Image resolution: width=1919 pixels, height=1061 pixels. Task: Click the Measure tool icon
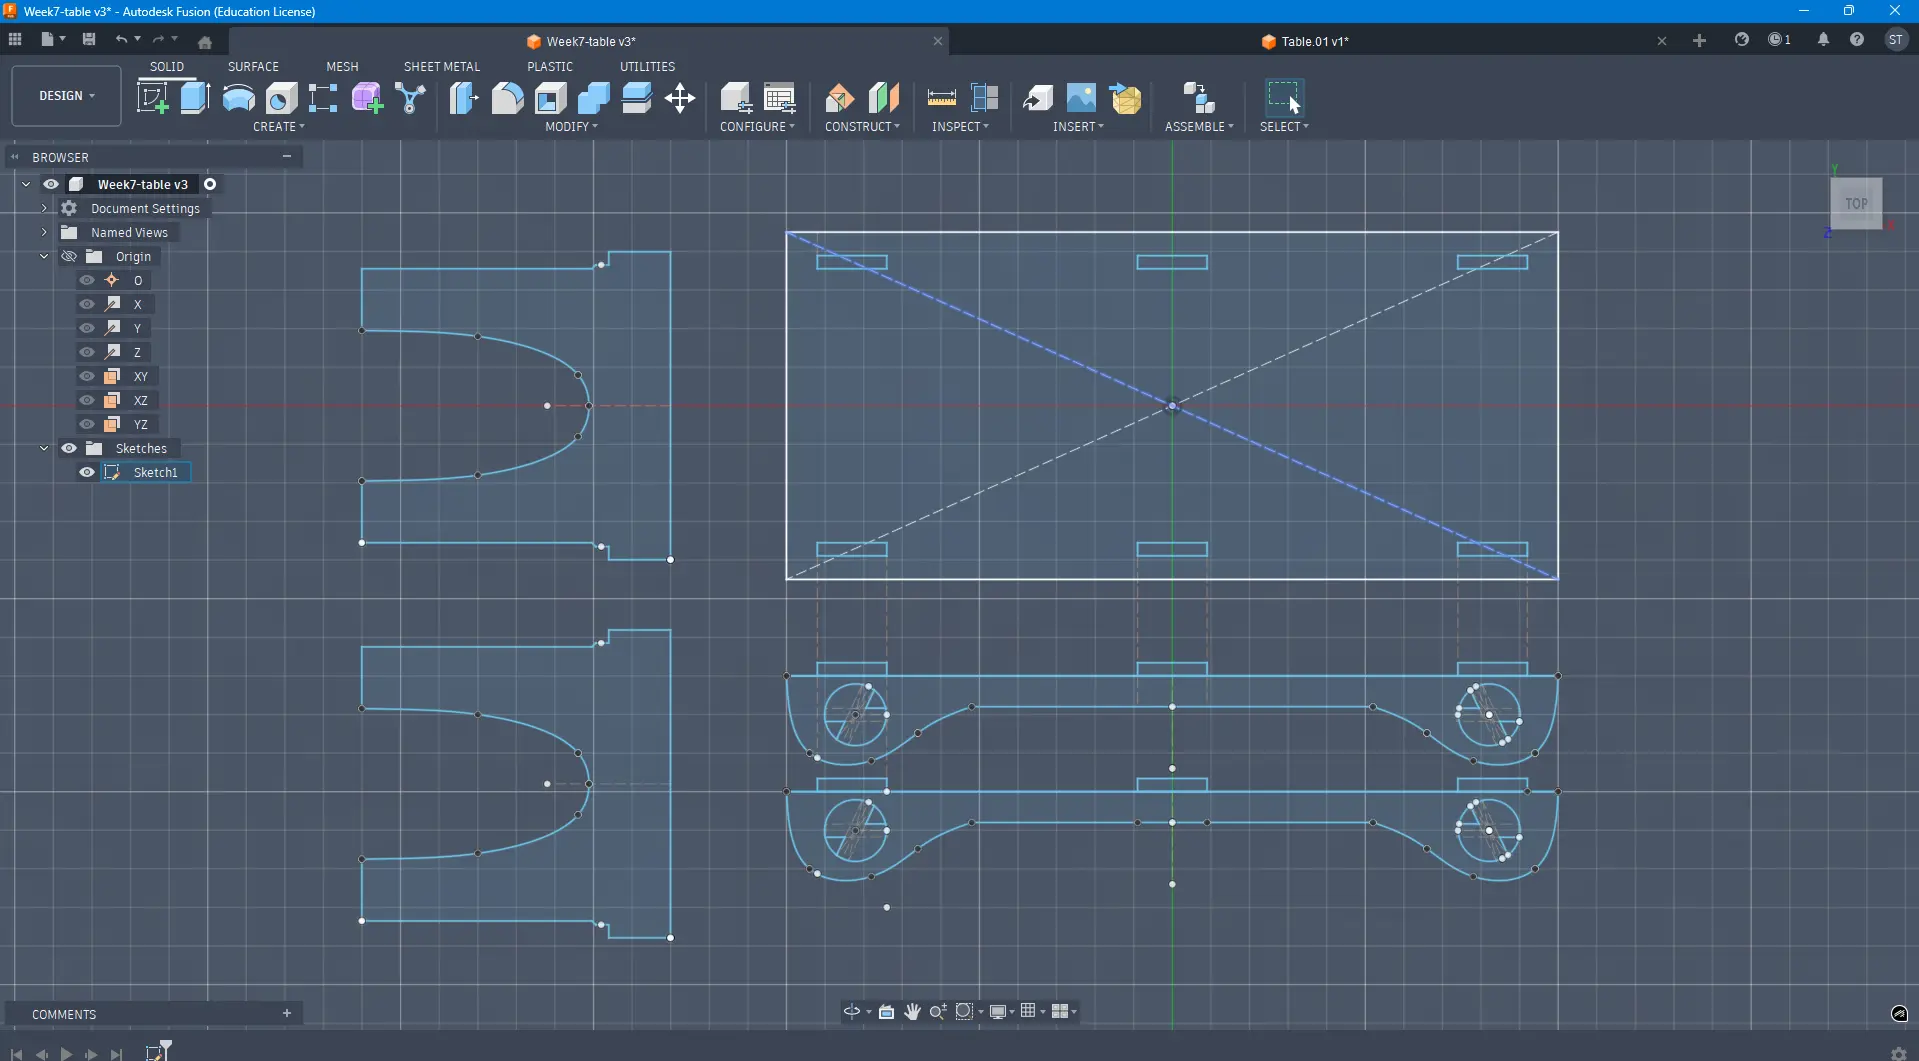tap(941, 98)
